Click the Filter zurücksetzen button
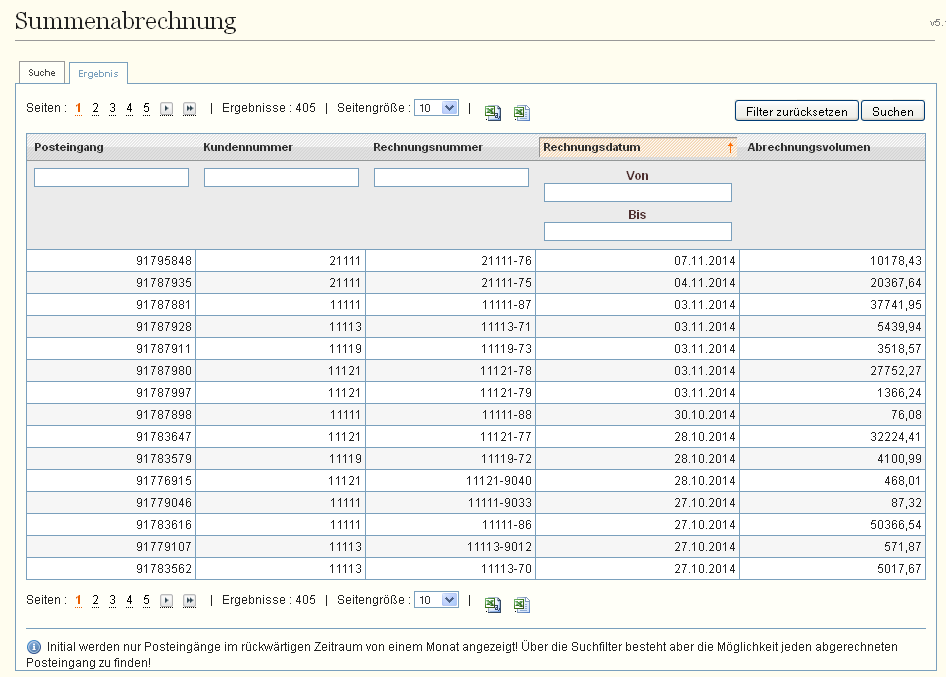 796,111
